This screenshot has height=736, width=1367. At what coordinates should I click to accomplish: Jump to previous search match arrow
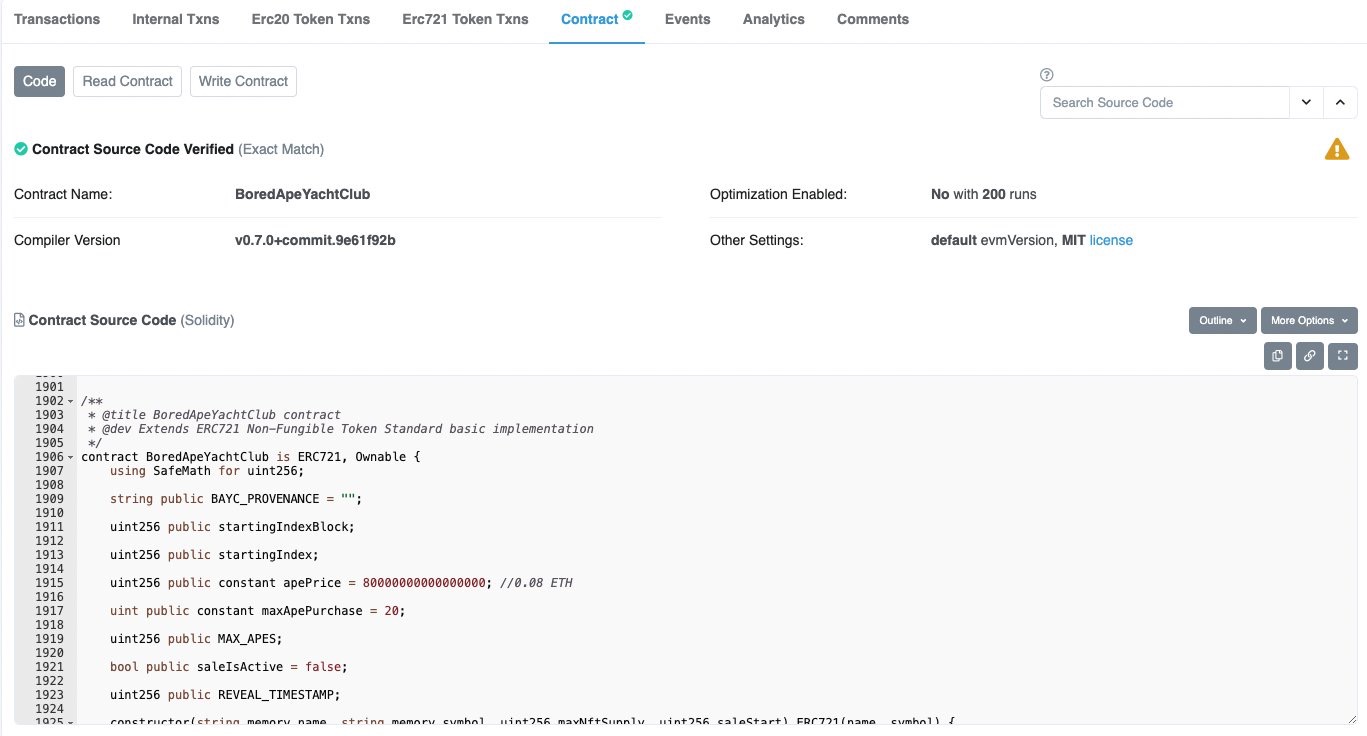[1341, 102]
